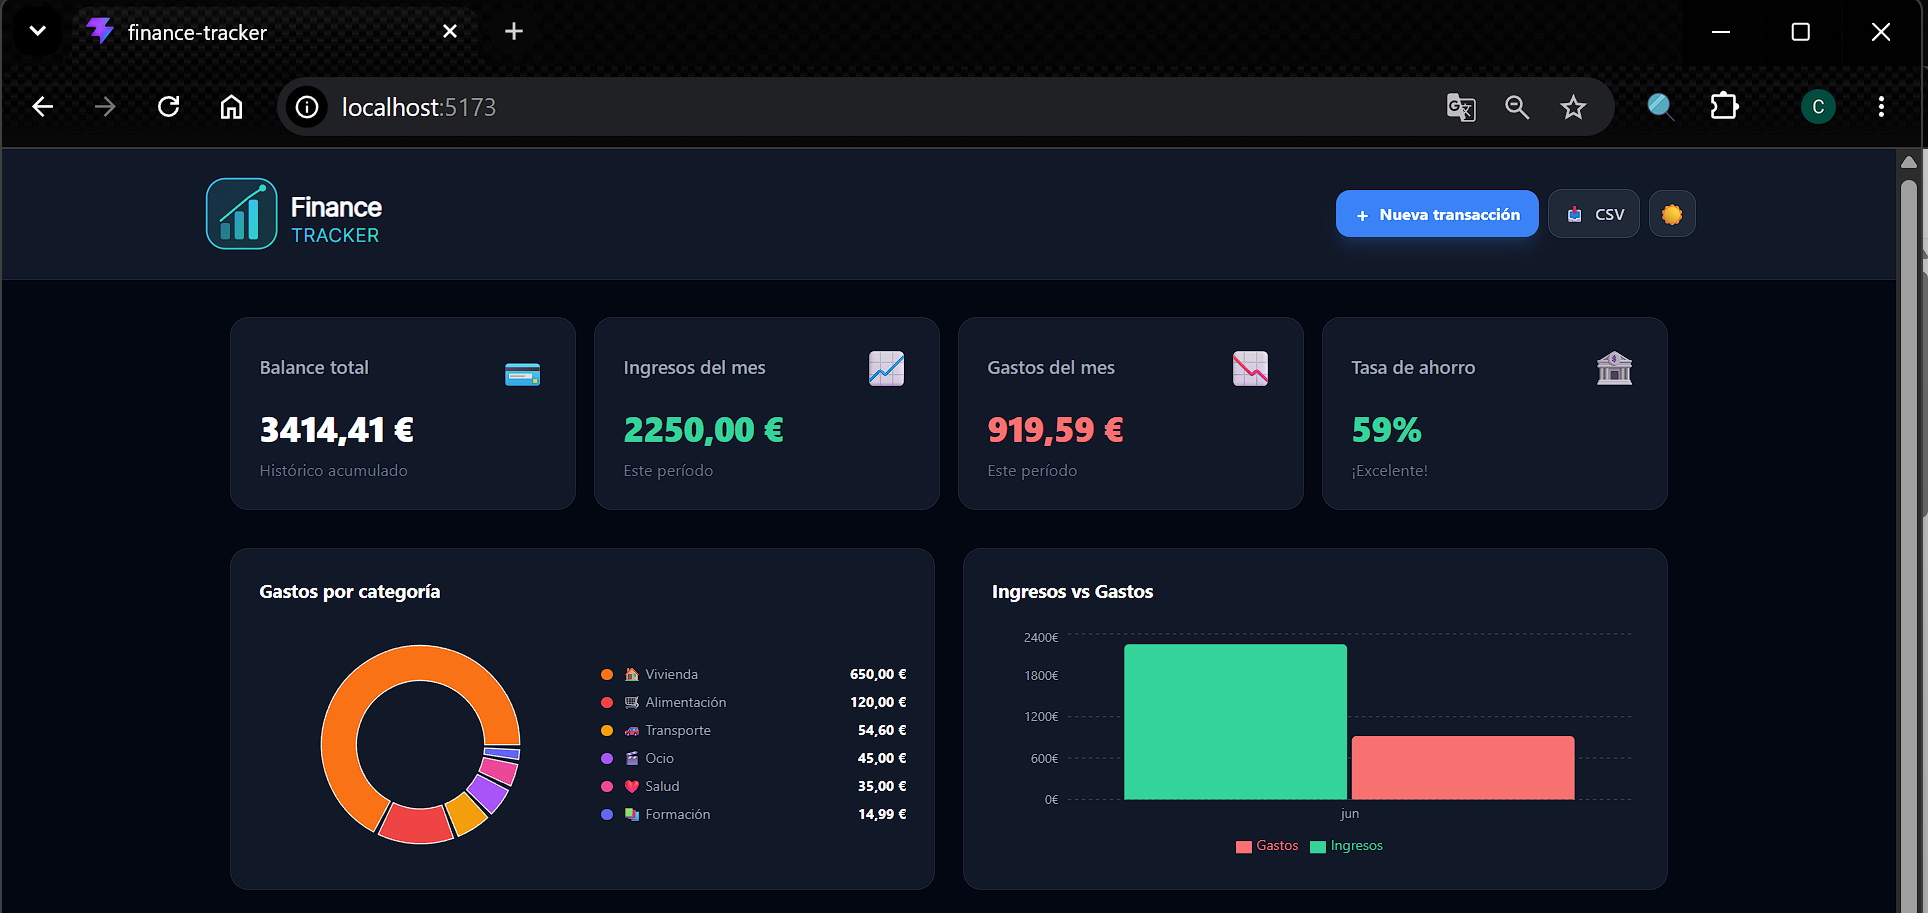This screenshot has width=1928, height=913.
Task: Click the 2250,00 € income value
Action: (704, 430)
